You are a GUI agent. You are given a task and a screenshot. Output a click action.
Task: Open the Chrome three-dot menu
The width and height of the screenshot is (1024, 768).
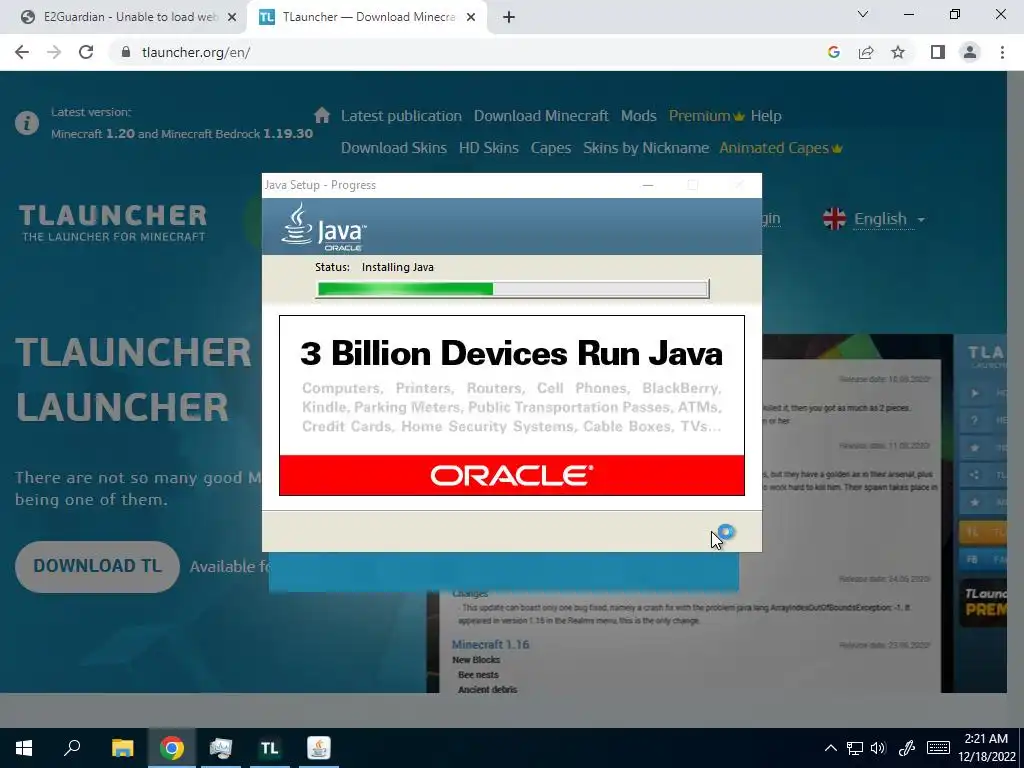tap(1002, 52)
